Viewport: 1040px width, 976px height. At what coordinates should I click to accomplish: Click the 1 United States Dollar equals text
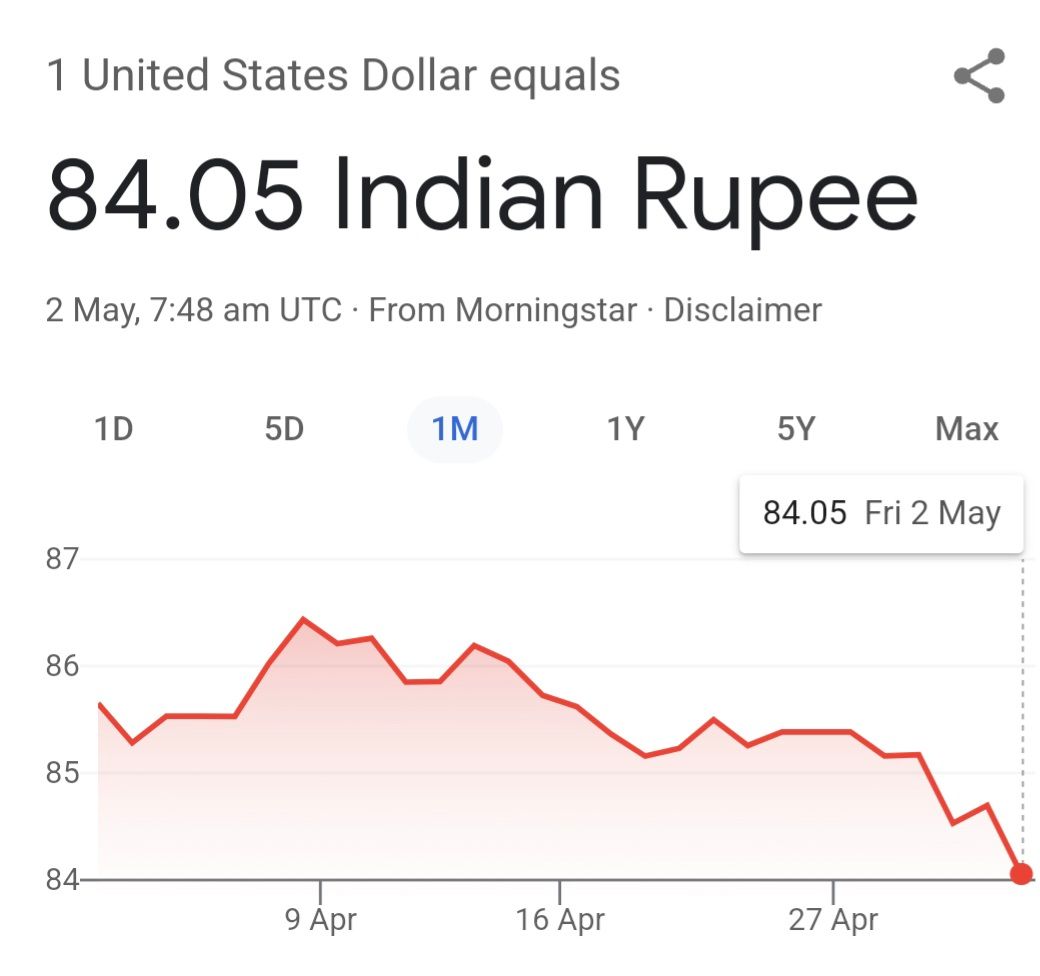coord(334,76)
